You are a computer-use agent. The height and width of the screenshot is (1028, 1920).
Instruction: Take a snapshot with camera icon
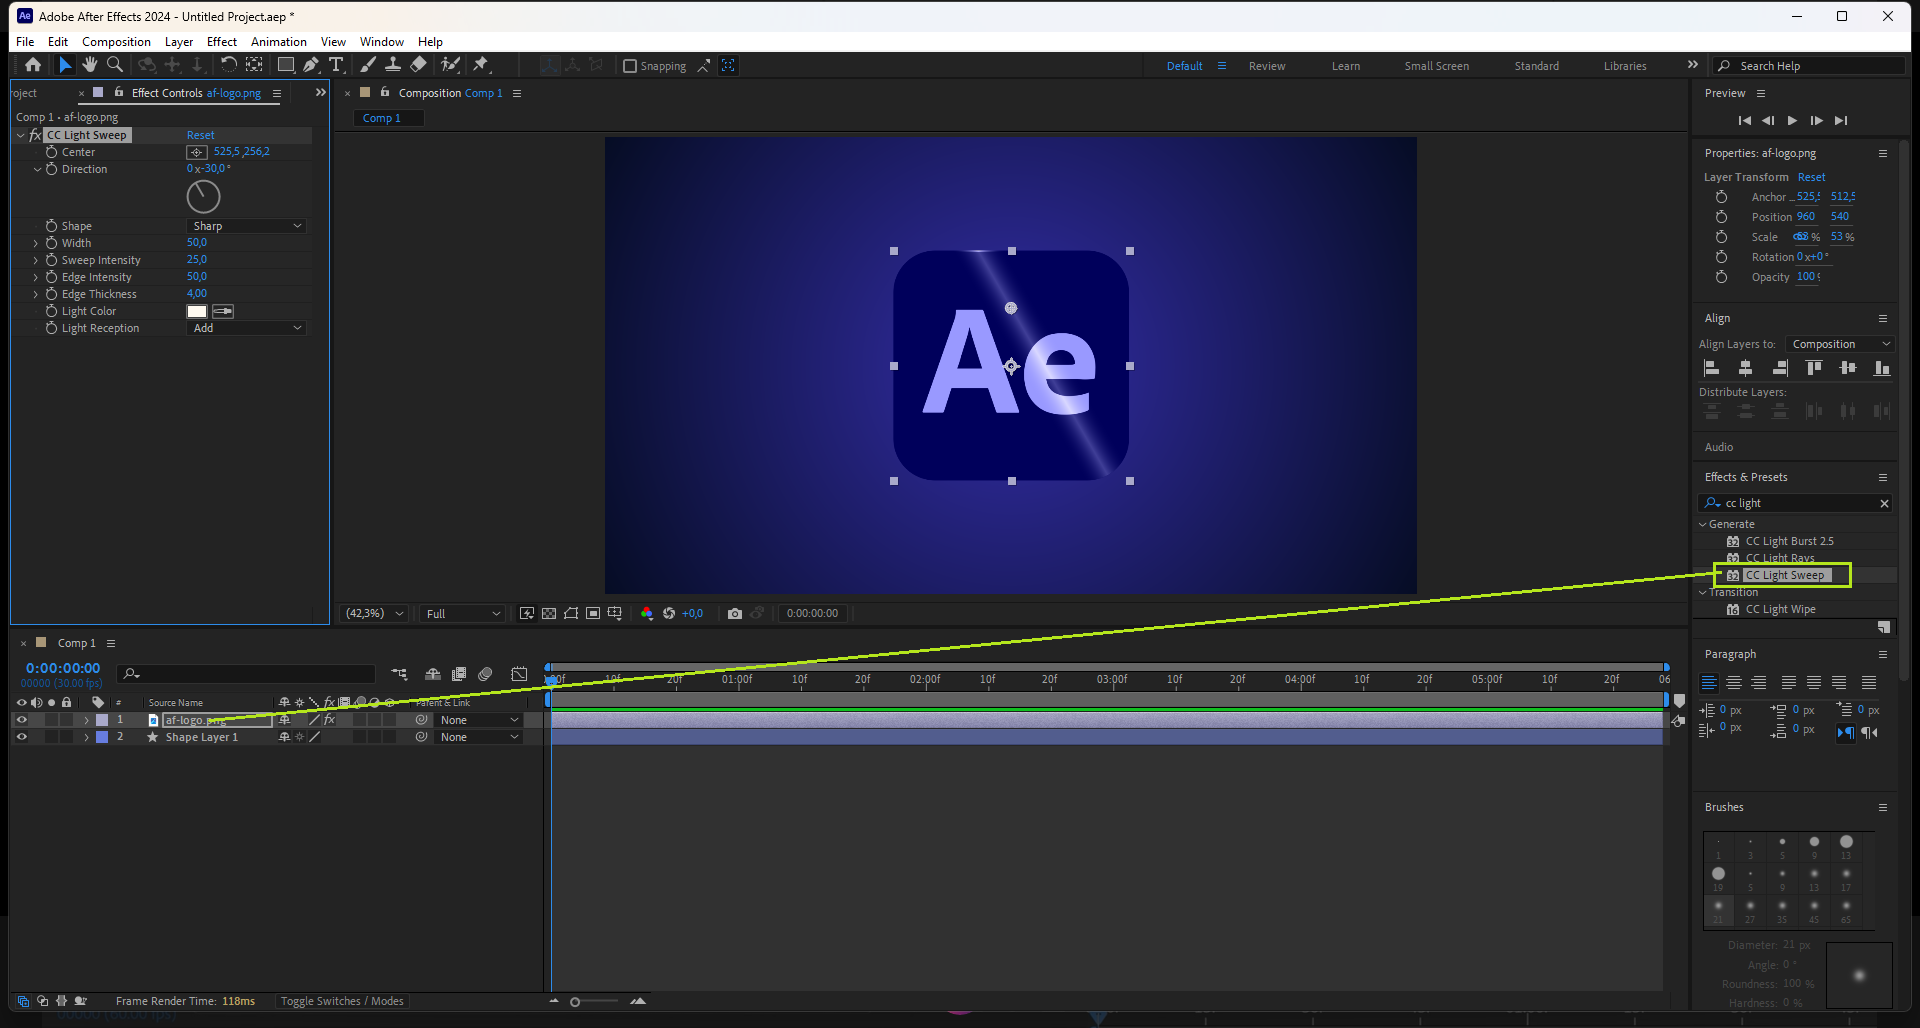coord(735,613)
